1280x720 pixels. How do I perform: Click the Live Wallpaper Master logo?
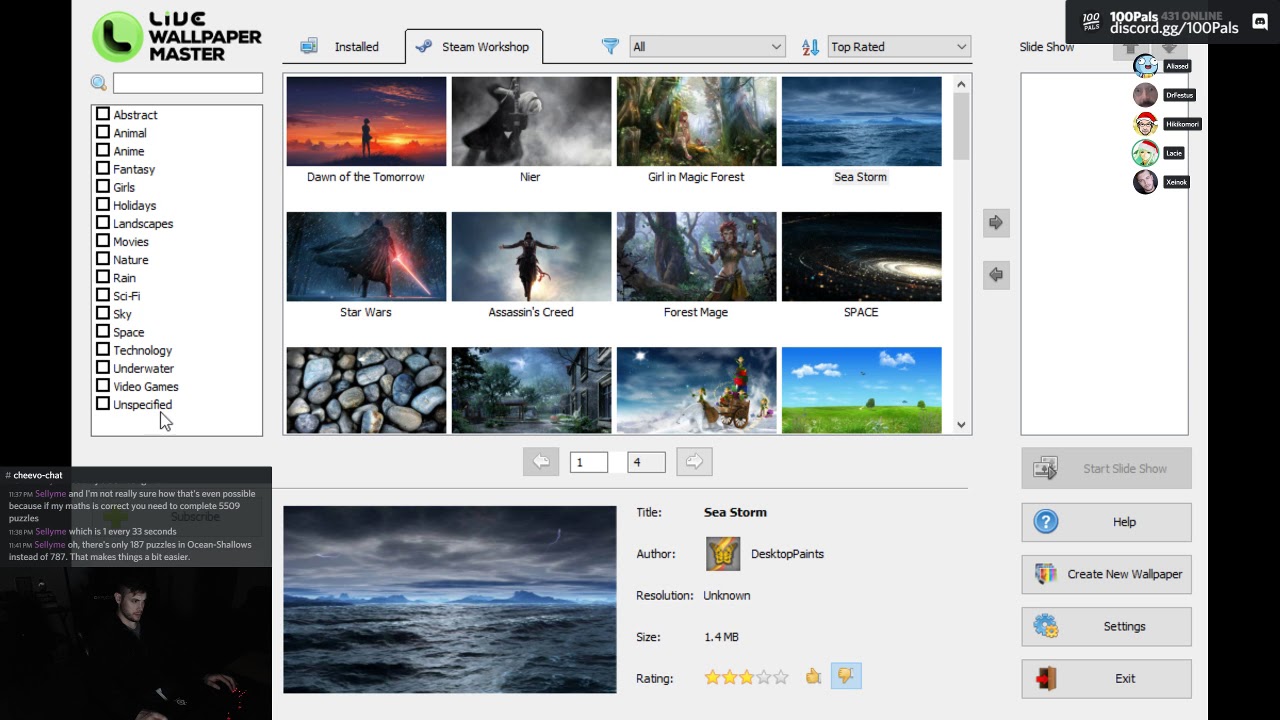177,37
